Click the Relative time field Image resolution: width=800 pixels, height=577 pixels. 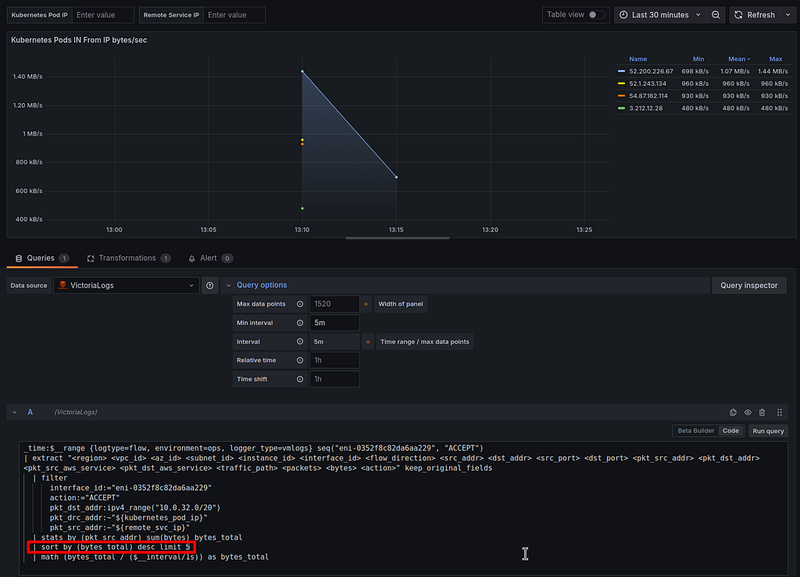(x=334, y=360)
